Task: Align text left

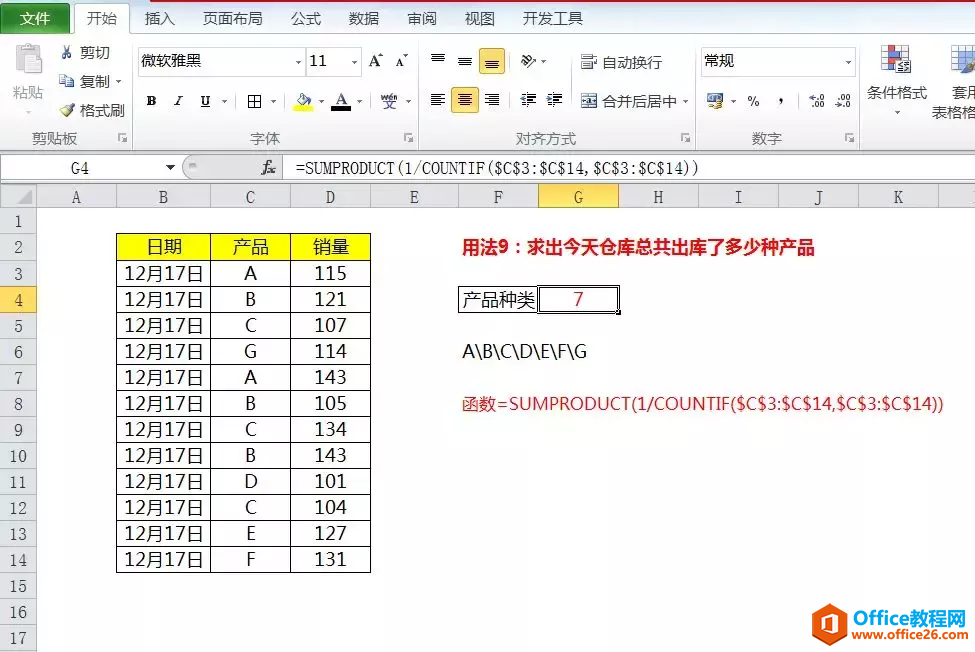Action: pyautogui.click(x=438, y=100)
